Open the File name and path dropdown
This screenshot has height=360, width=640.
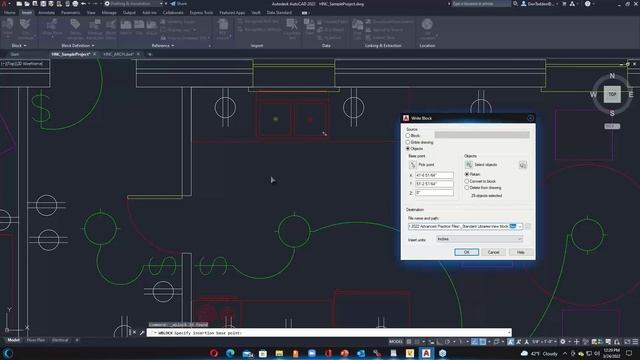[520, 227]
